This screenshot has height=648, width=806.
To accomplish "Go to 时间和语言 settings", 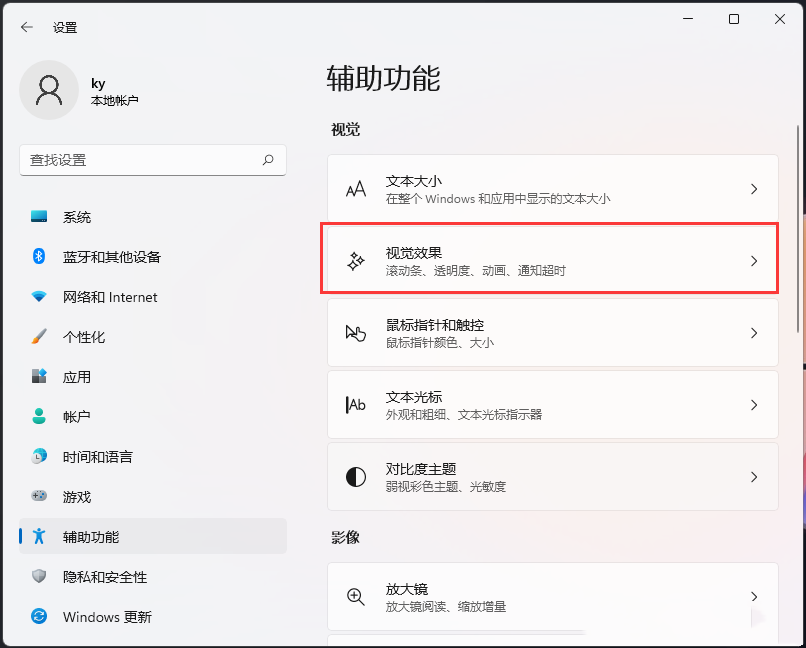I will [97, 457].
